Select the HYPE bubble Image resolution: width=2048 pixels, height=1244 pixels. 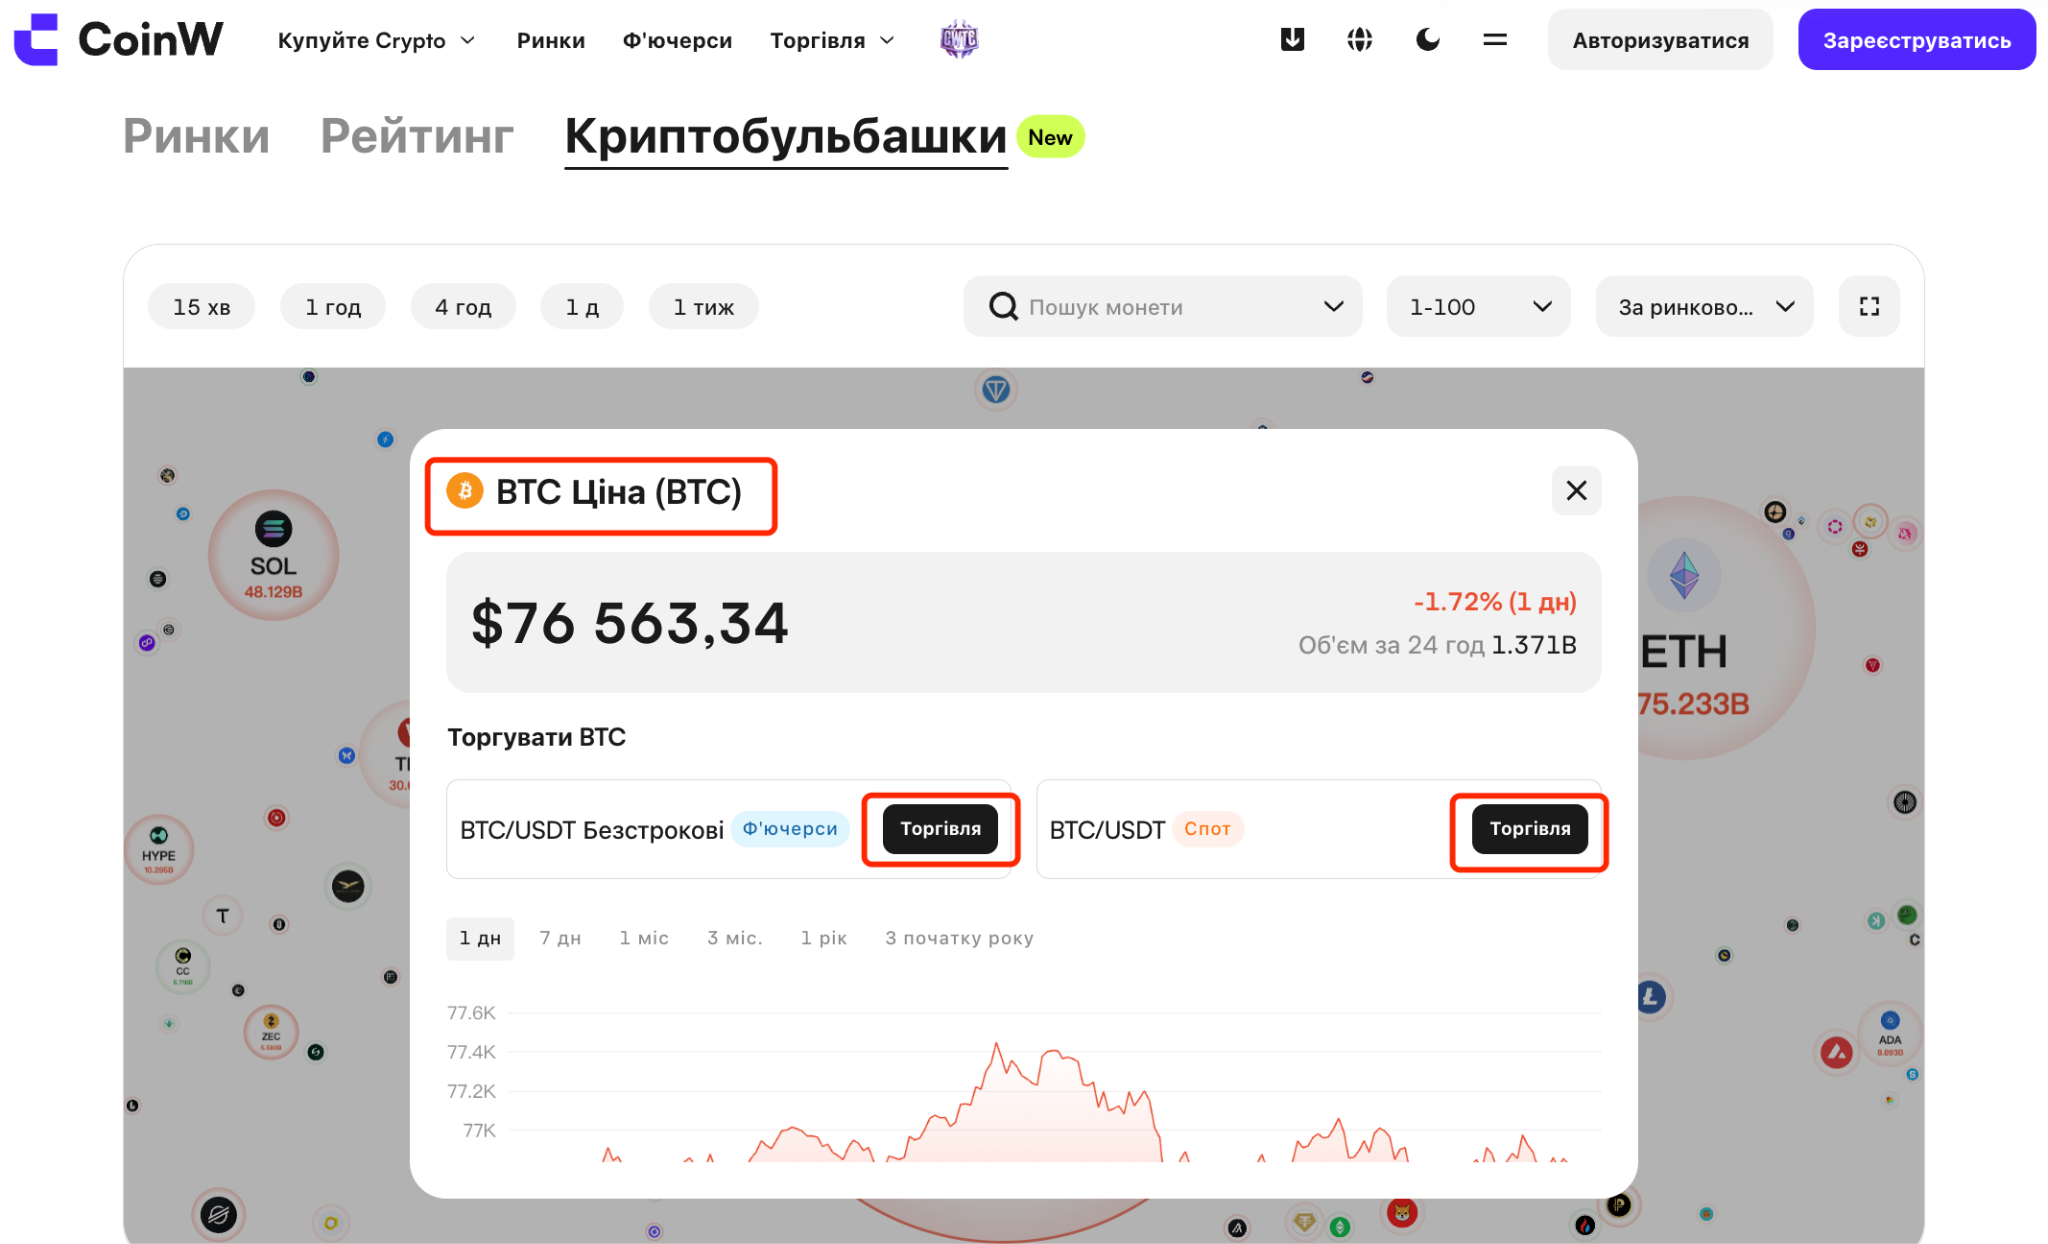[158, 850]
